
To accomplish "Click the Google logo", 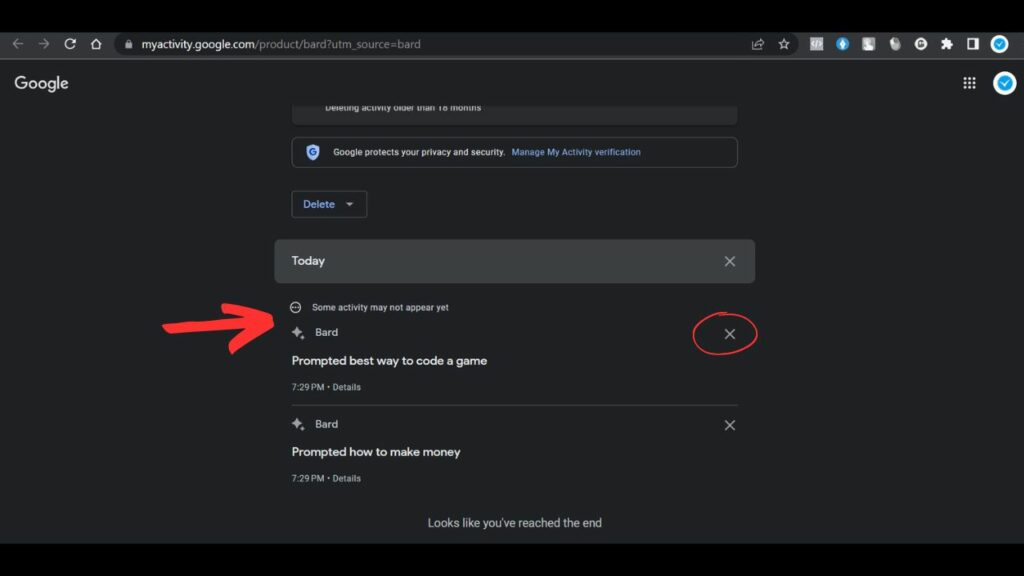I will pyautogui.click(x=41, y=84).
